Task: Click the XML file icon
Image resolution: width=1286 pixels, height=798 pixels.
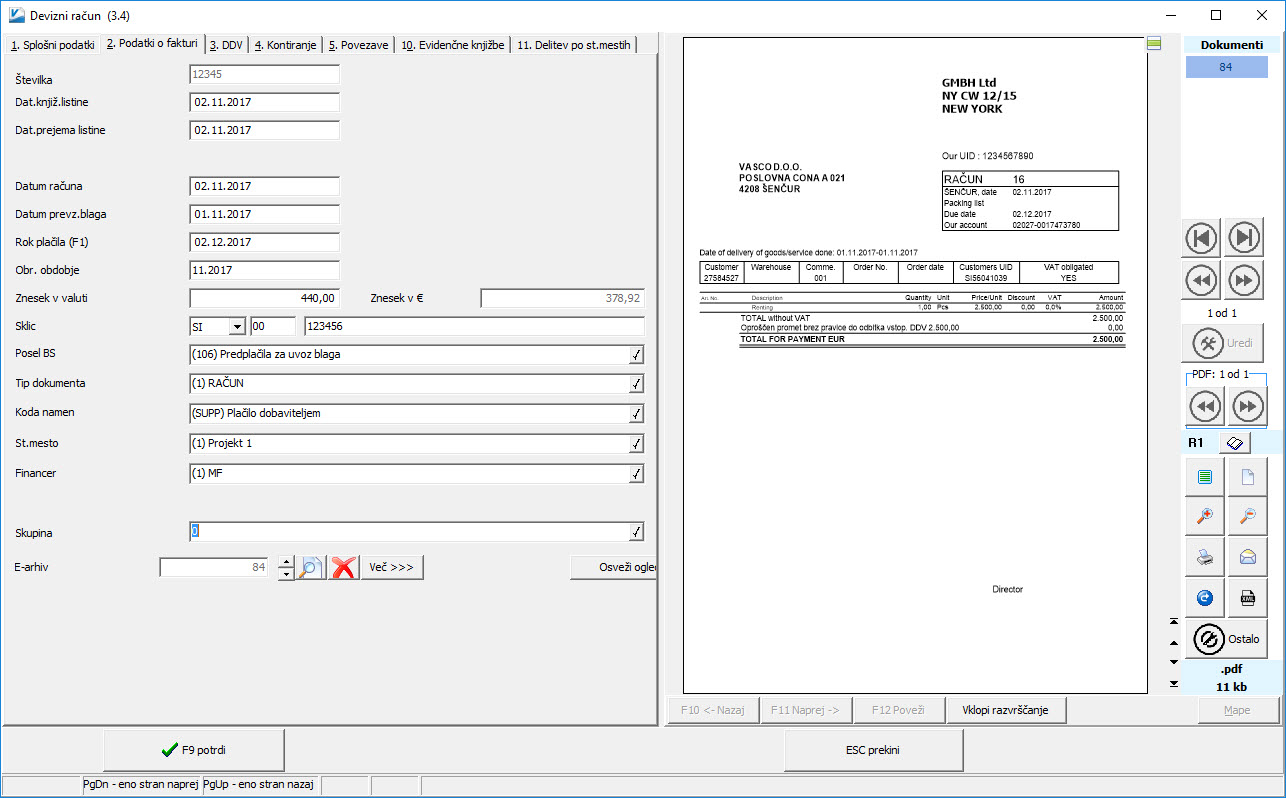Action: pos(1247,598)
